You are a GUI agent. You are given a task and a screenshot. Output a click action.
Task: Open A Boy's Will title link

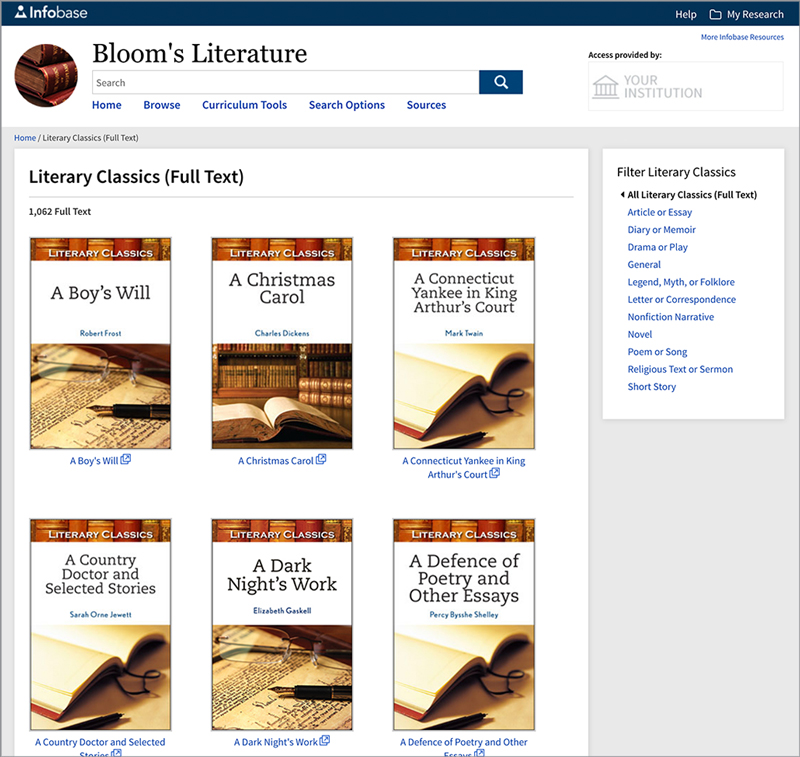tap(94, 461)
